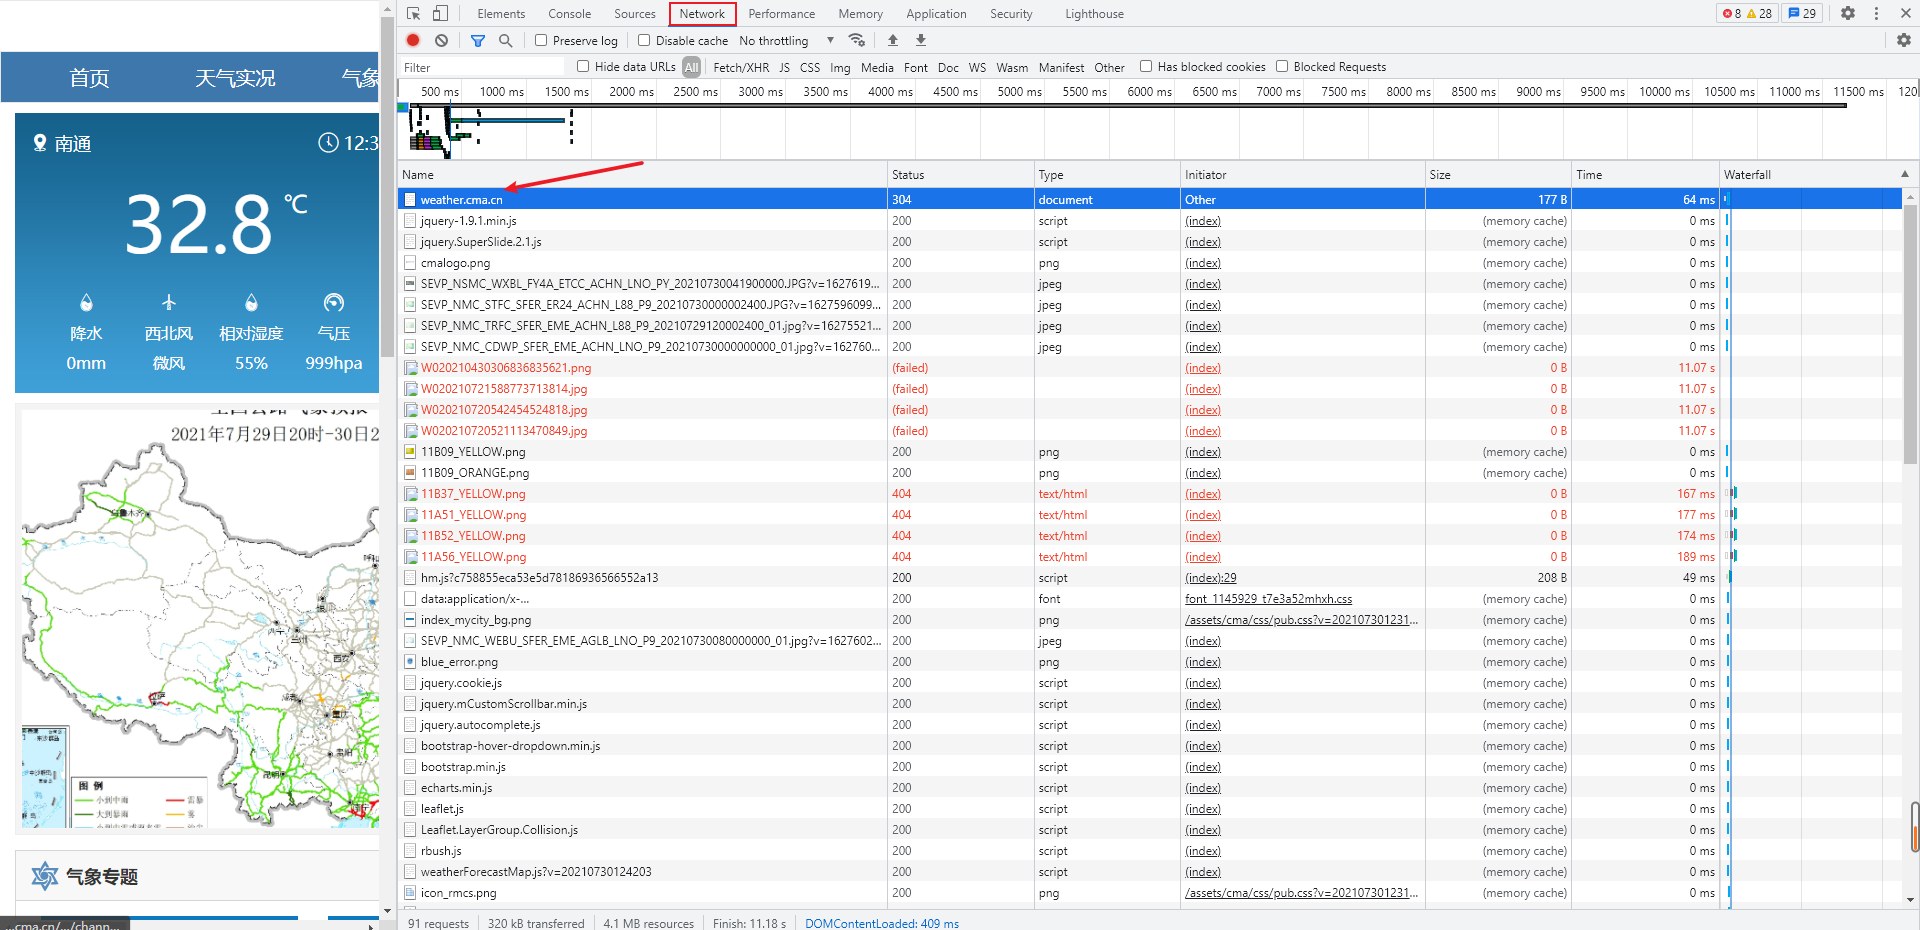Sort by the Waterfall column arrow
Screen dimensions: 1920x930
(x=1904, y=174)
